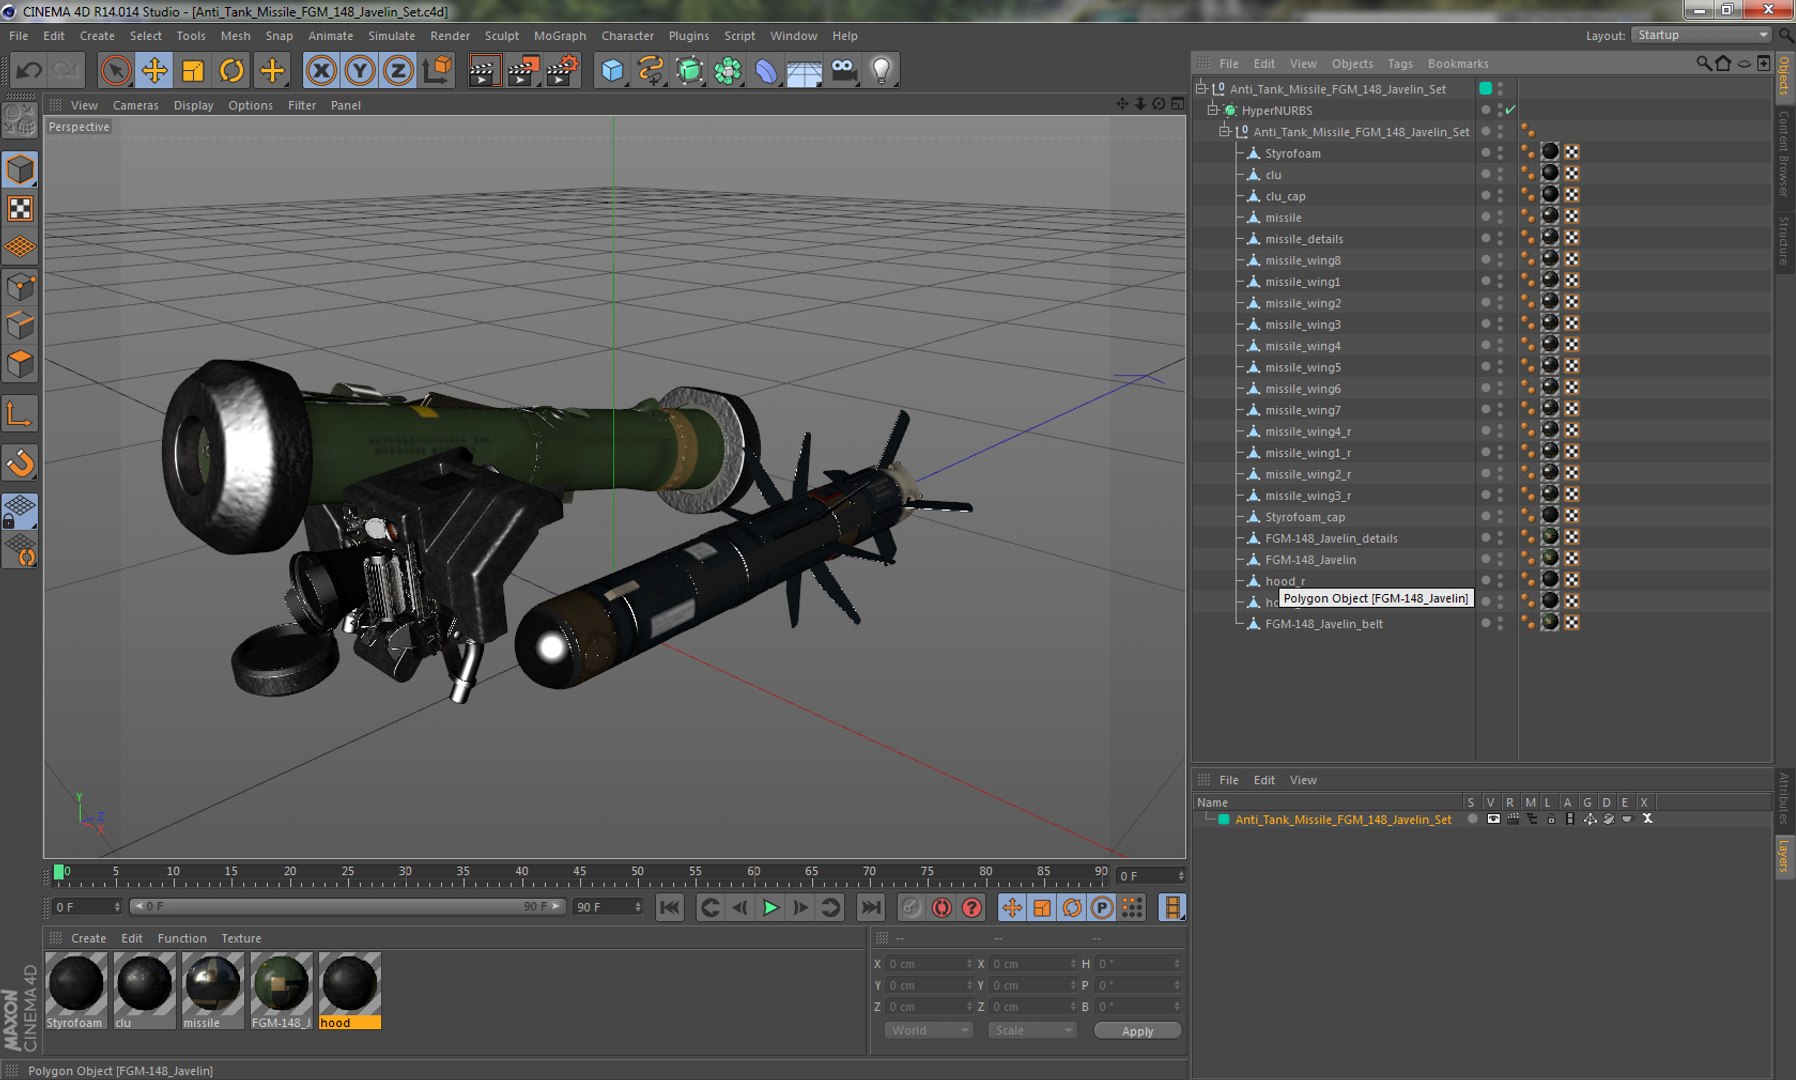Toggle layer lock for Anti_Tank_Missile_FGM_148_Javelin_Set layer
1796x1080 pixels.
(1551, 819)
